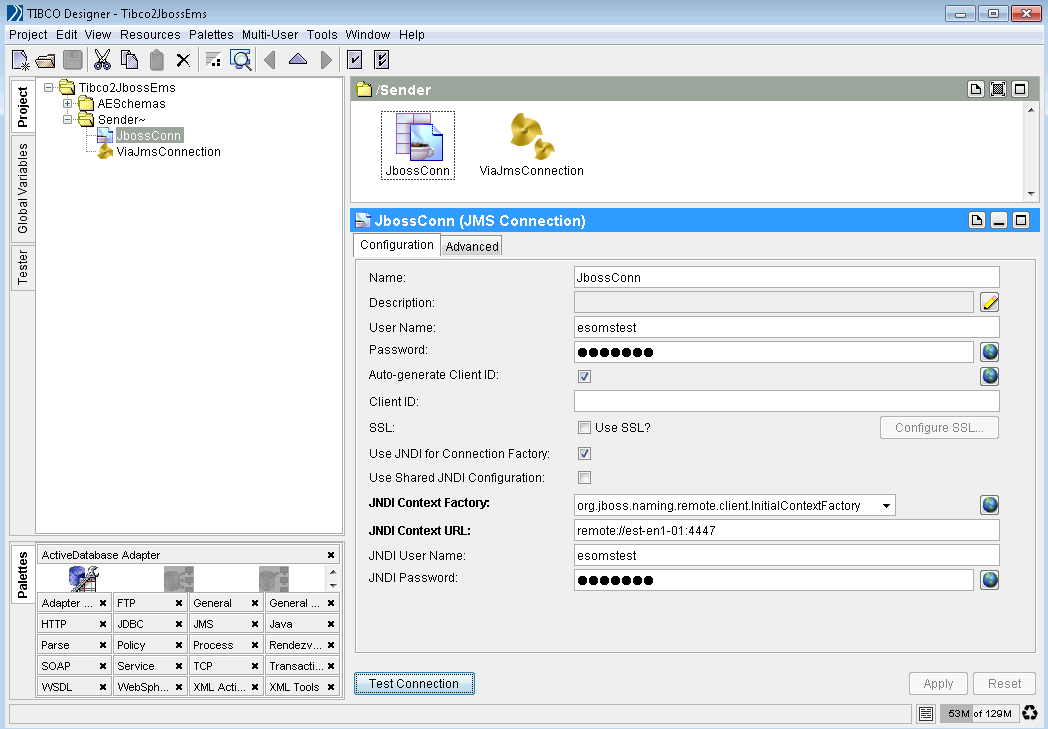Click the ActiveDatabase Adapter palette icon
Screen dimensions: 1048x729
[84, 579]
